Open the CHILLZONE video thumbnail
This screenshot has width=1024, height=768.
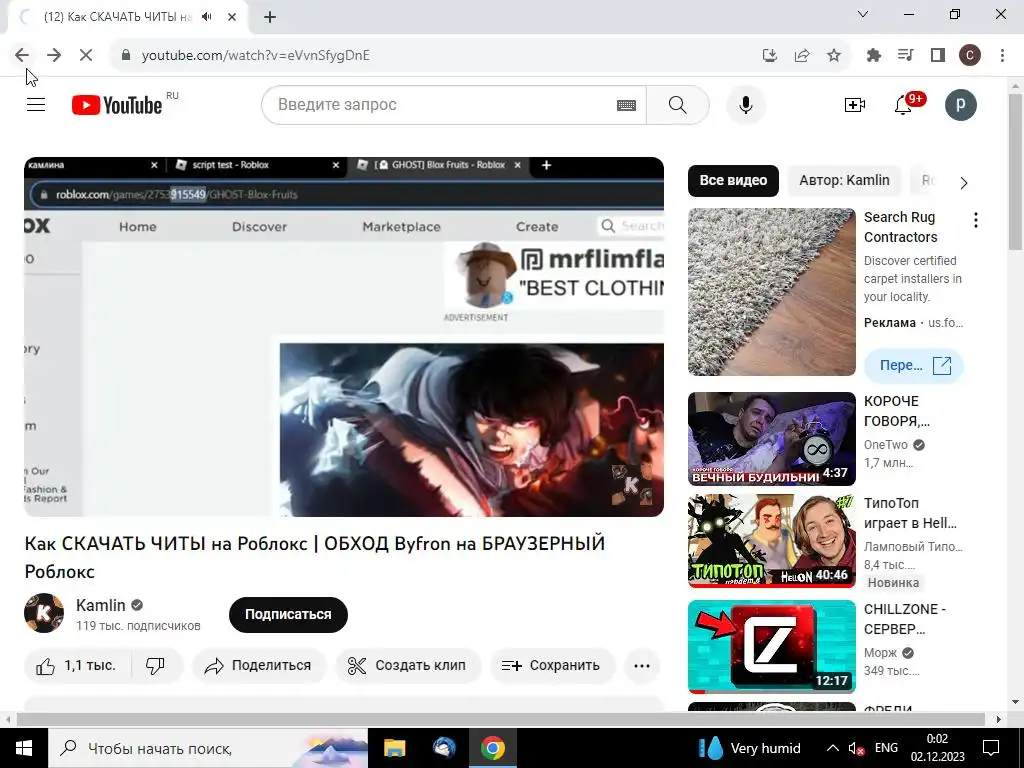(771, 647)
